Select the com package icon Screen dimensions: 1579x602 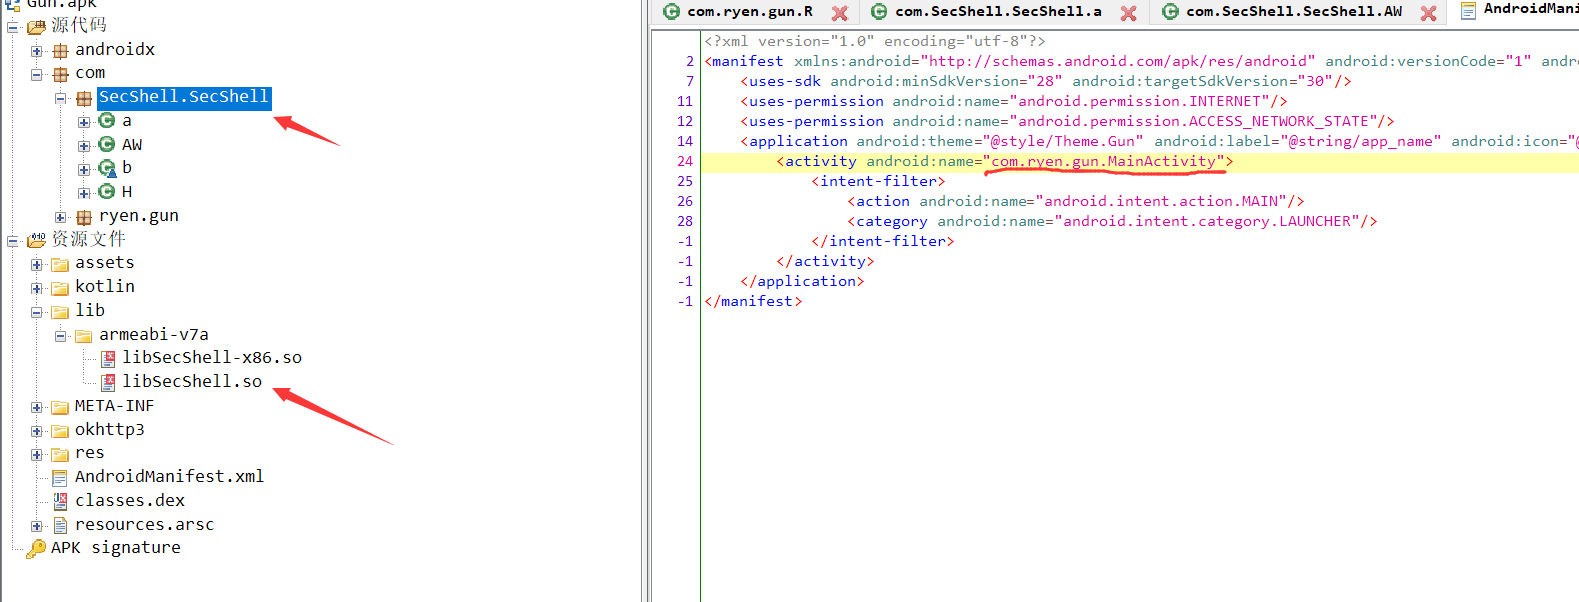pyautogui.click(x=61, y=74)
